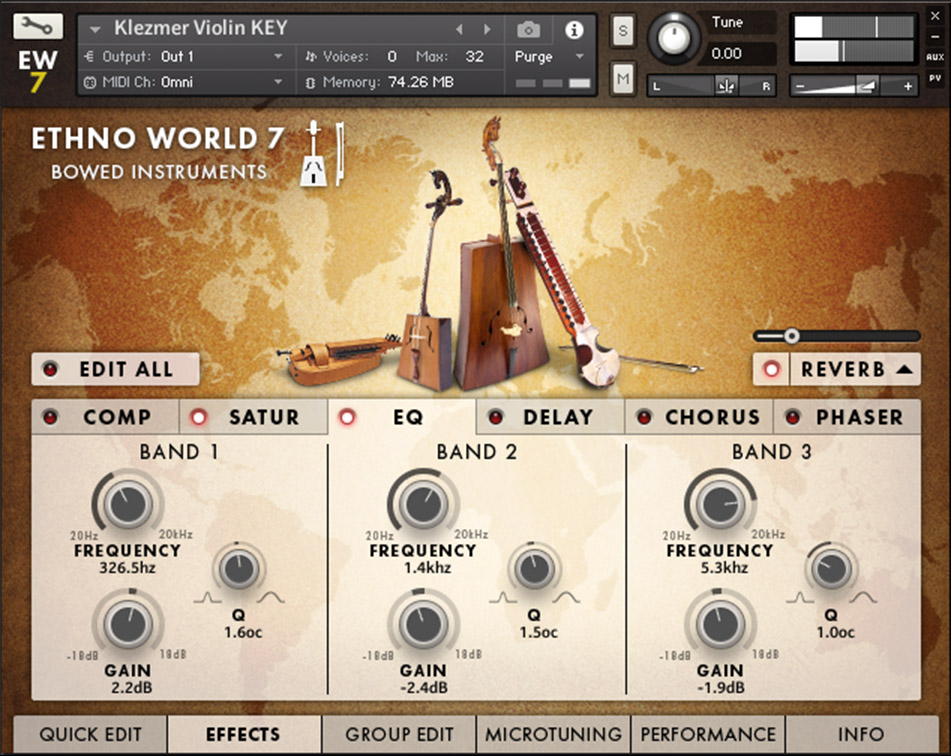Click the Band 3 Gain knob

(x=720, y=624)
